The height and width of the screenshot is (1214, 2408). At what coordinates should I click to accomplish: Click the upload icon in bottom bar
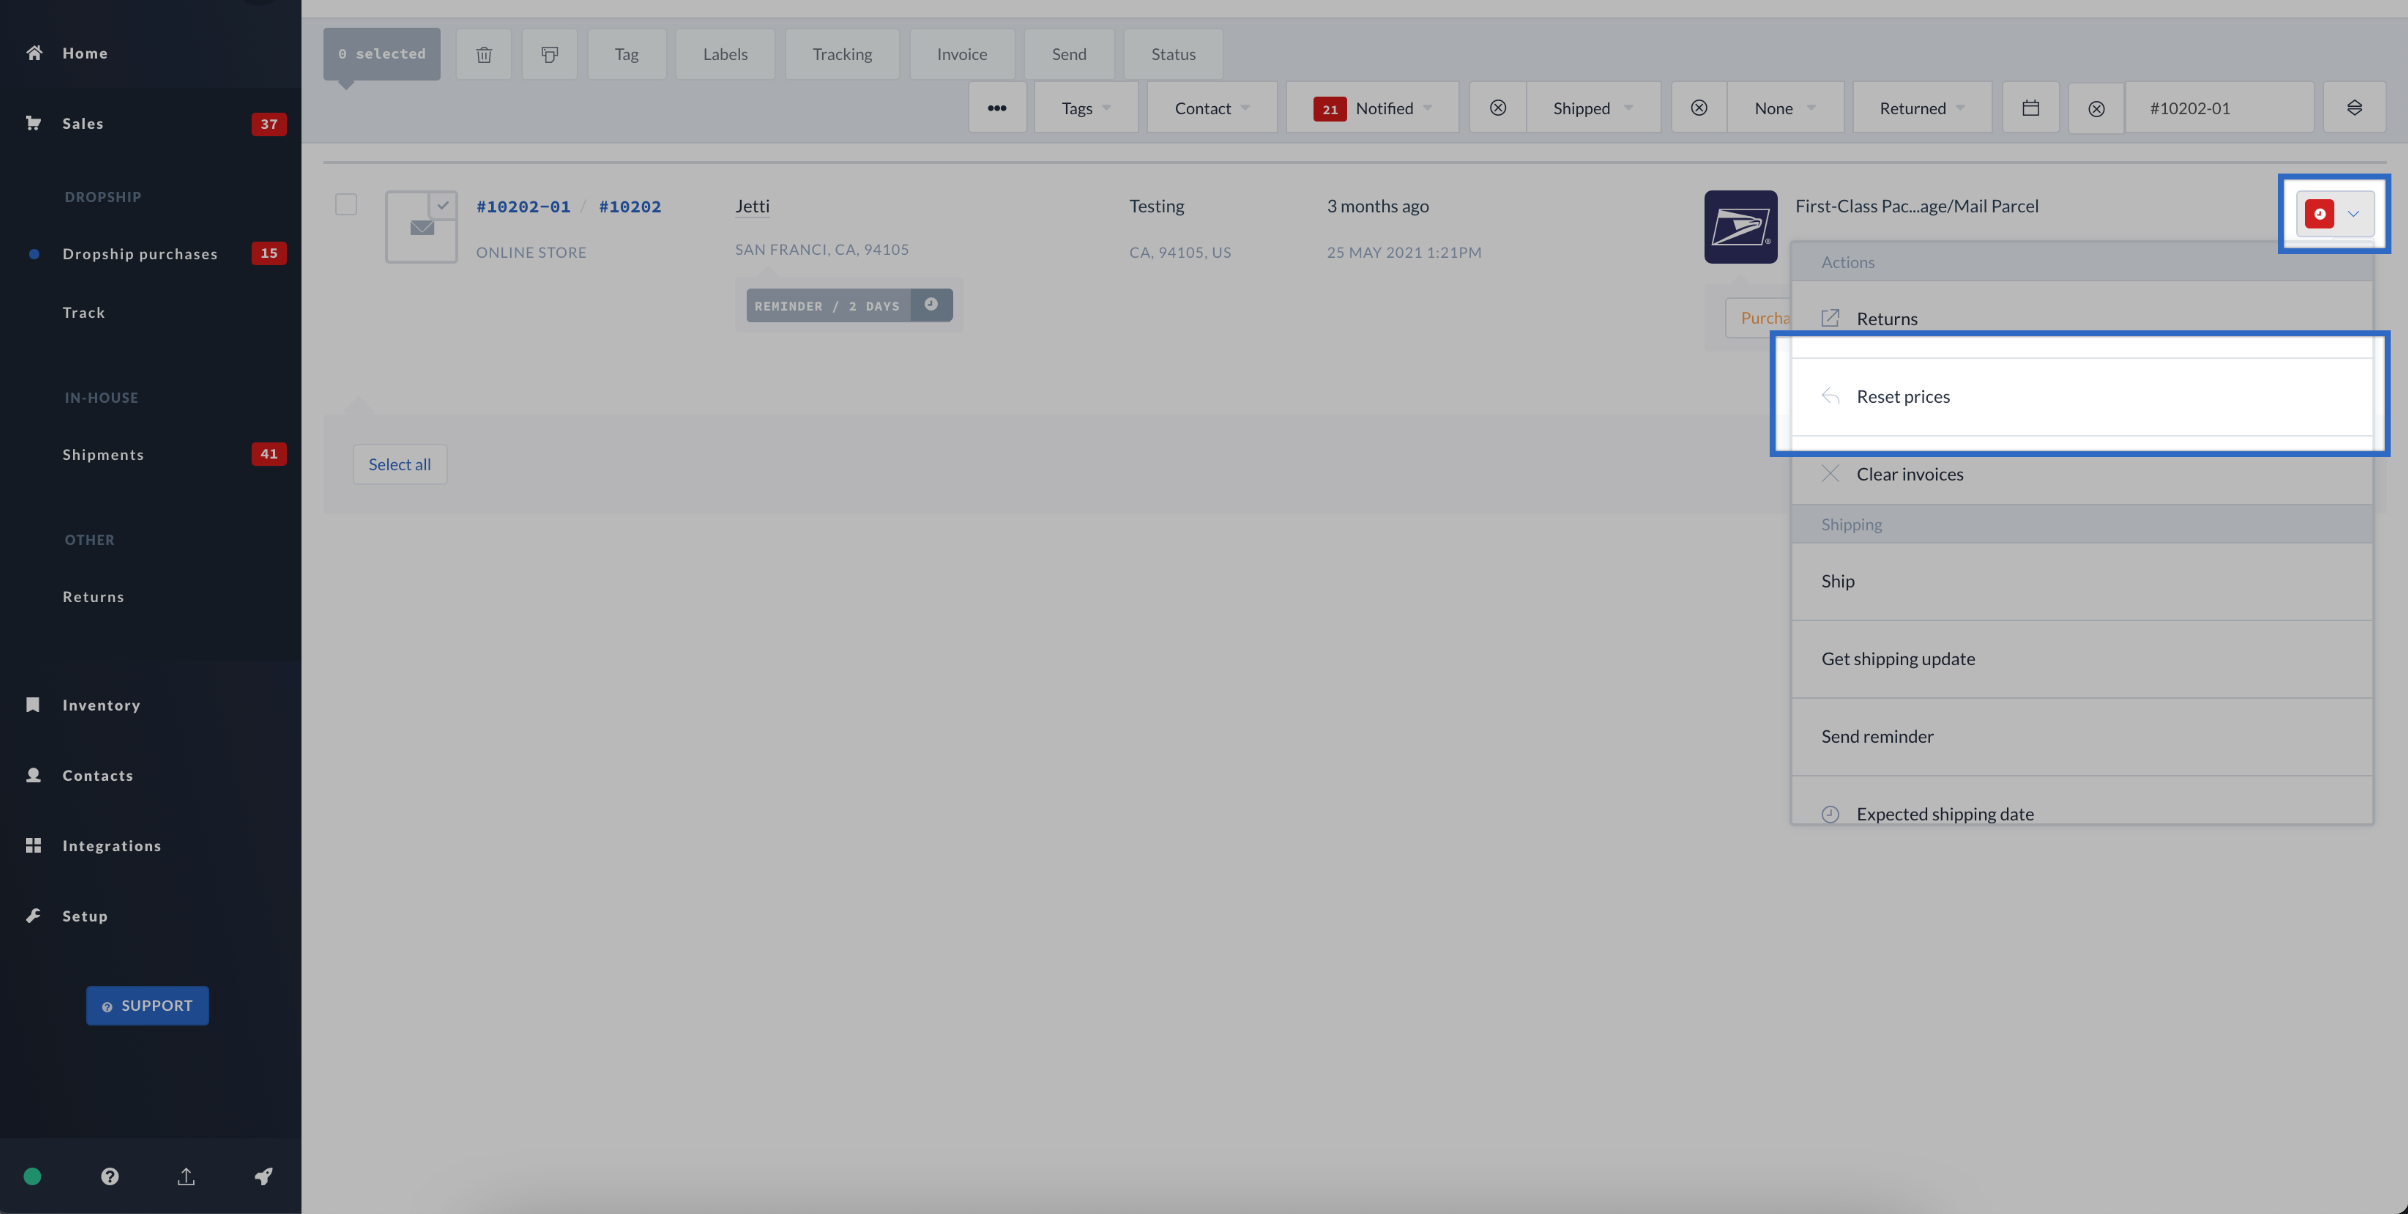tap(186, 1176)
